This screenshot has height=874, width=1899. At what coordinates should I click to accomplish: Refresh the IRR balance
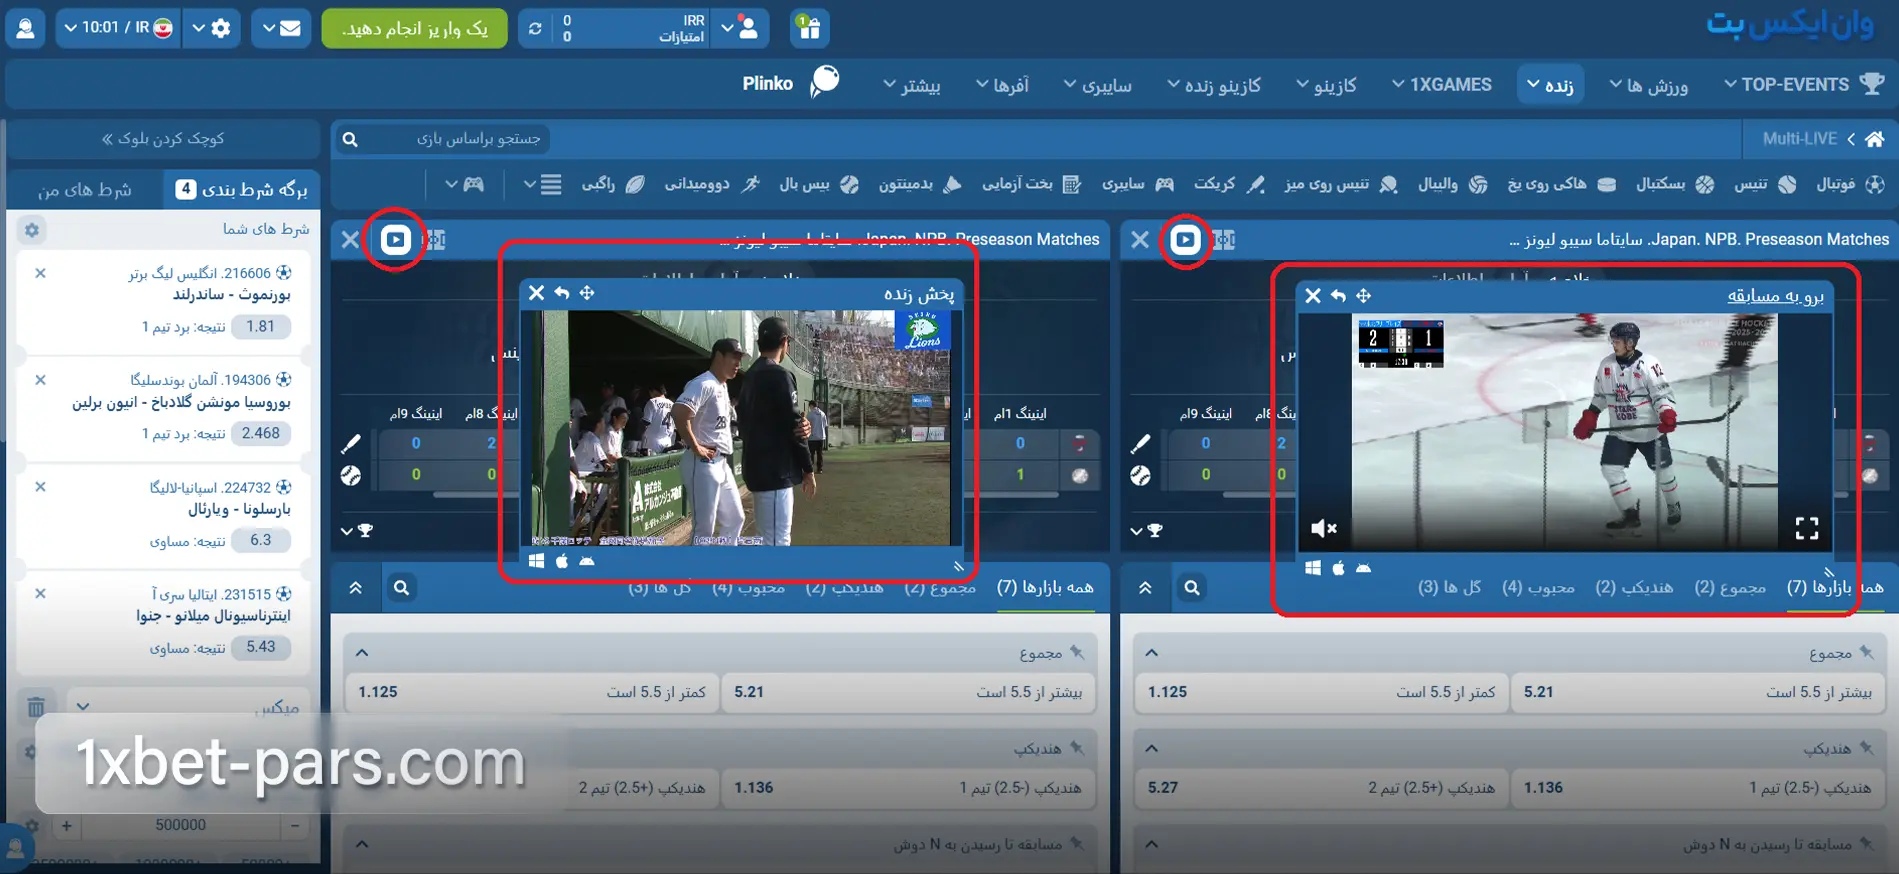point(535,28)
